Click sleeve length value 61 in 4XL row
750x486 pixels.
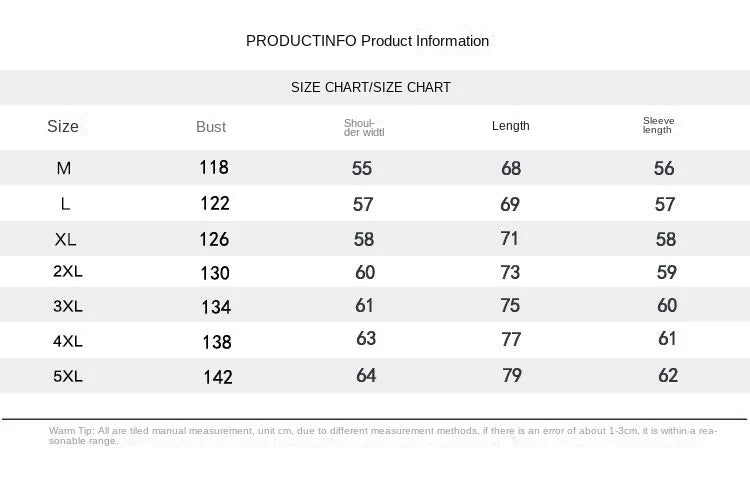668,340
